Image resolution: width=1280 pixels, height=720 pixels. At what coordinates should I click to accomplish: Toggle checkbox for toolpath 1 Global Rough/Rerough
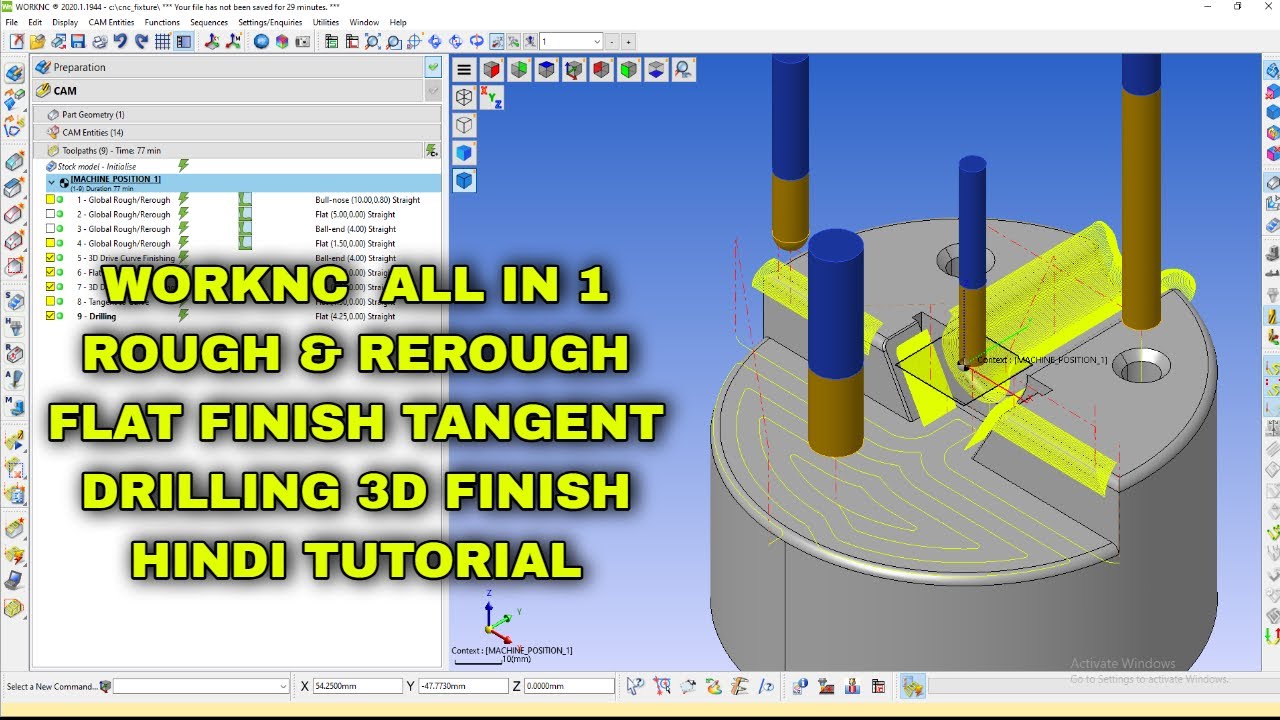50,200
